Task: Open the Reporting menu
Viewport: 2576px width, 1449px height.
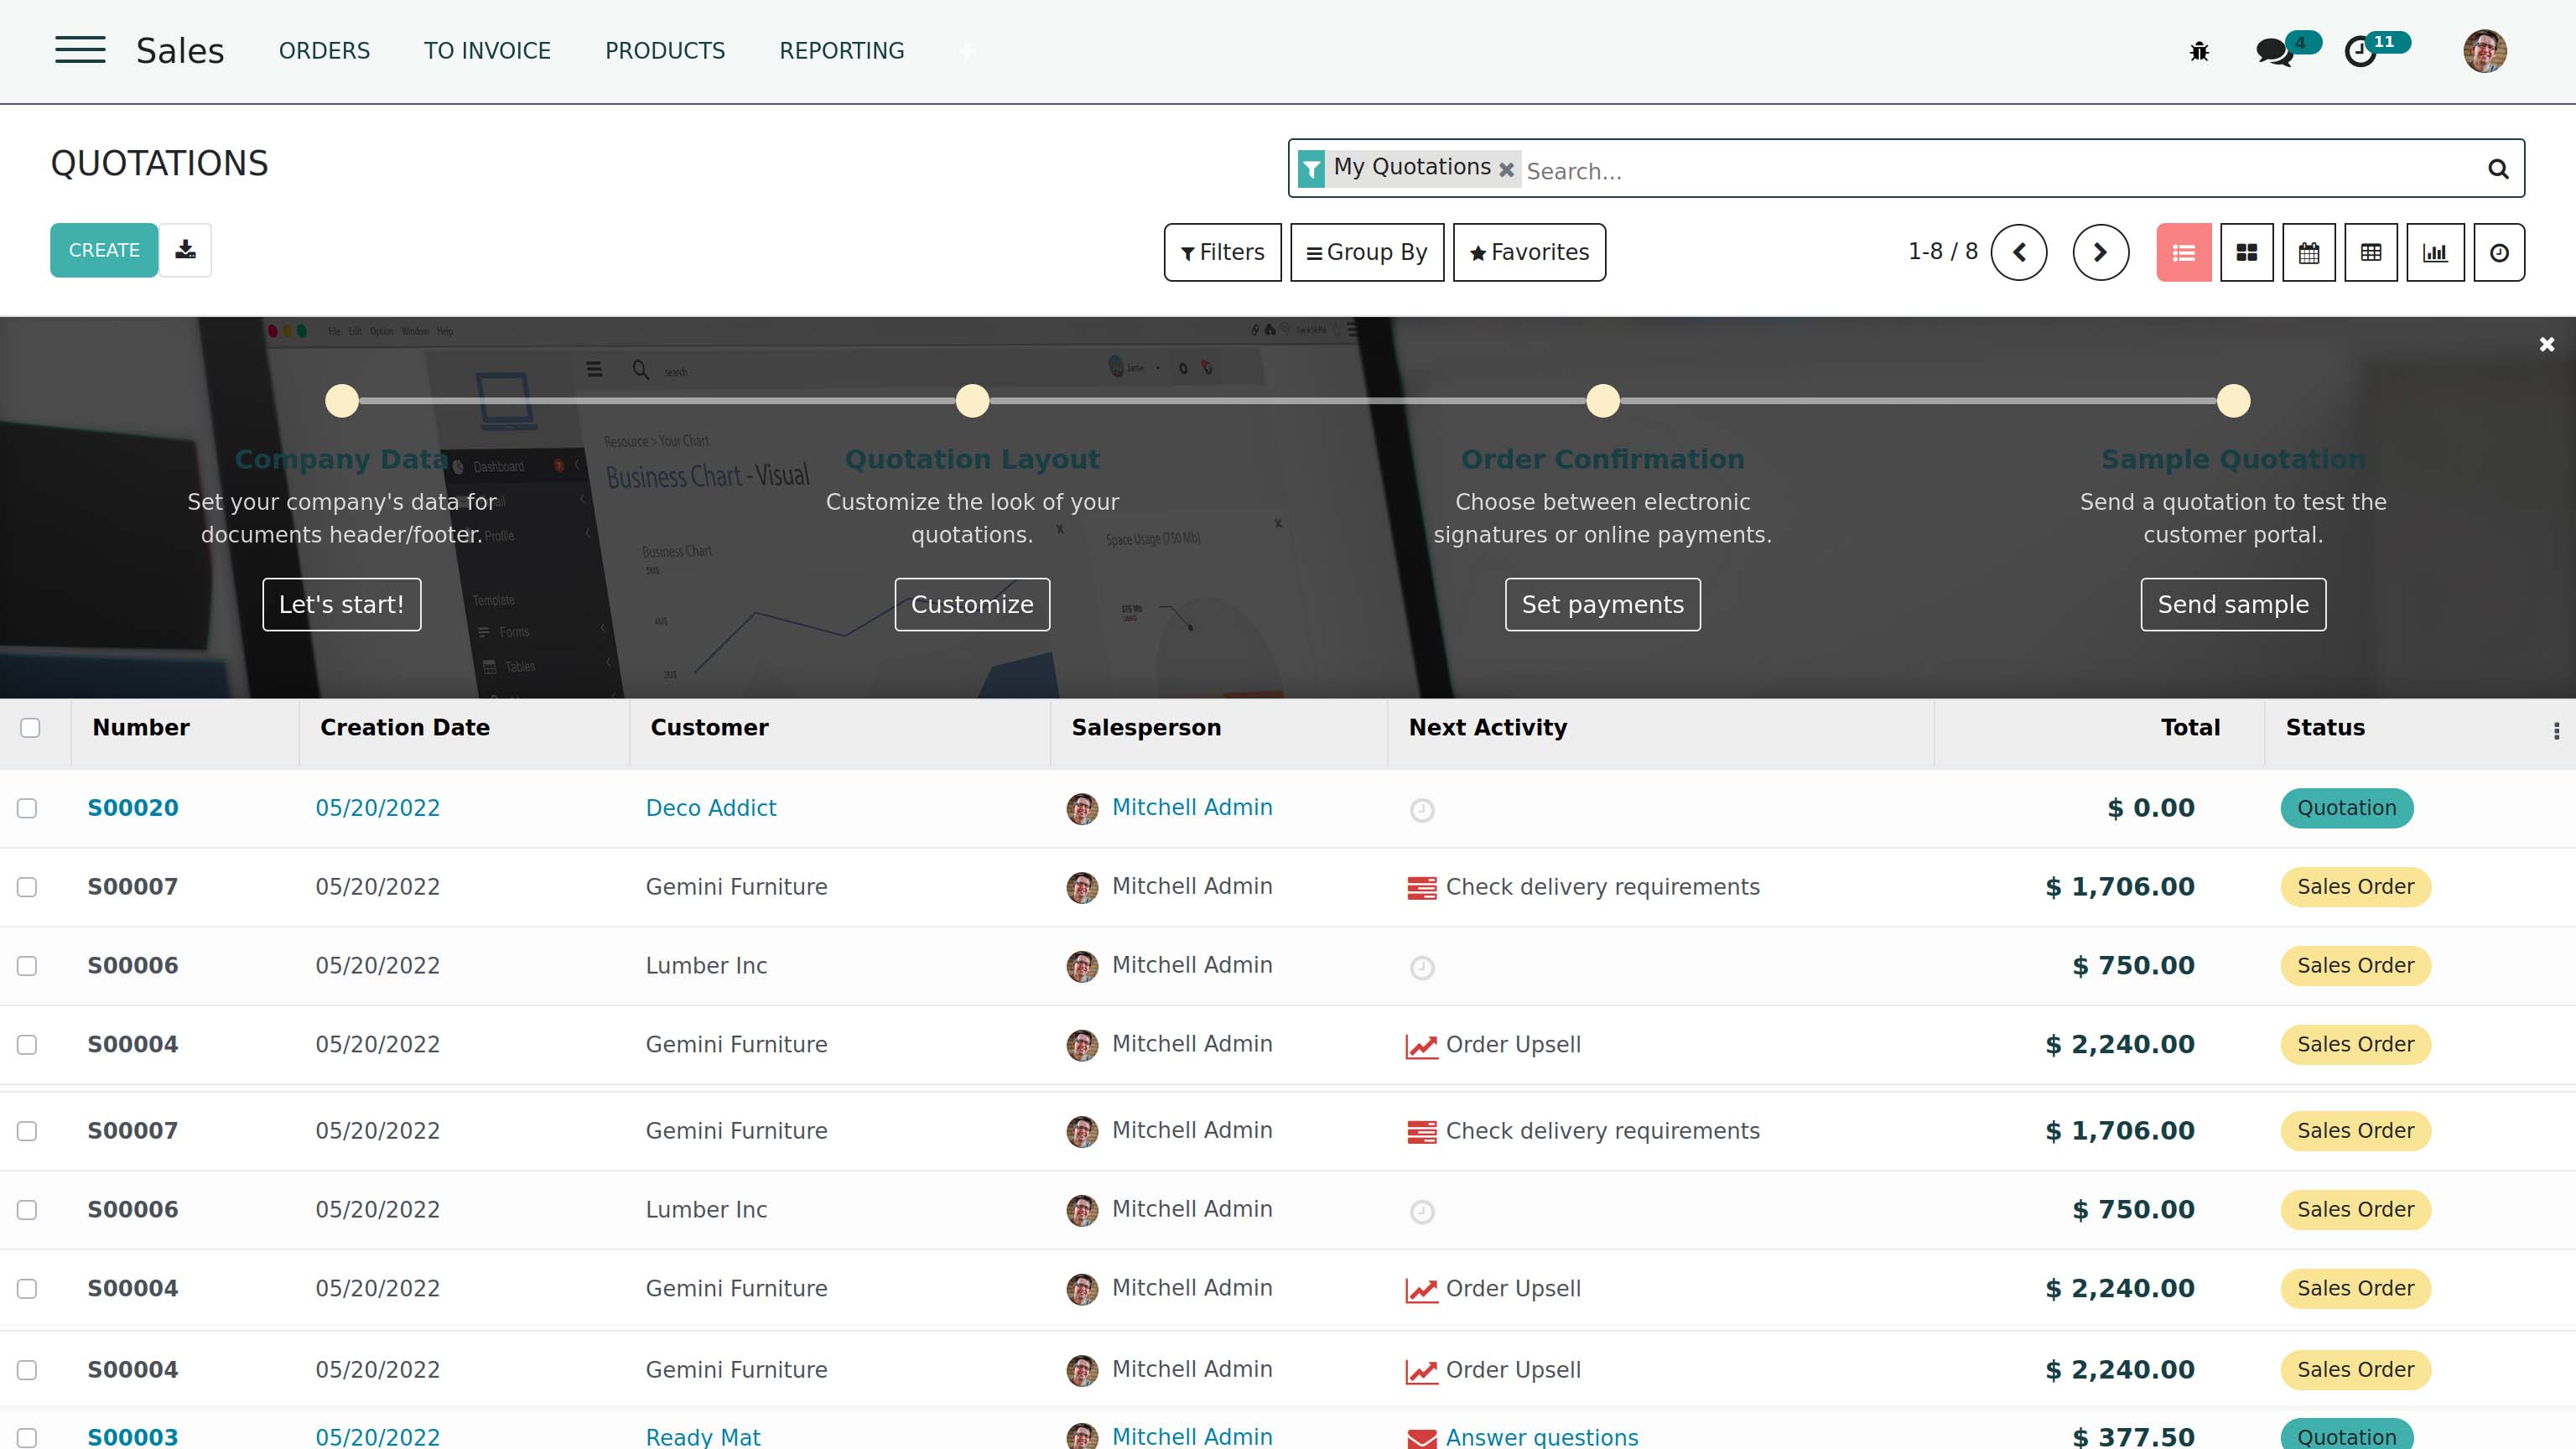Action: pyautogui.click(x=841, y=51)
